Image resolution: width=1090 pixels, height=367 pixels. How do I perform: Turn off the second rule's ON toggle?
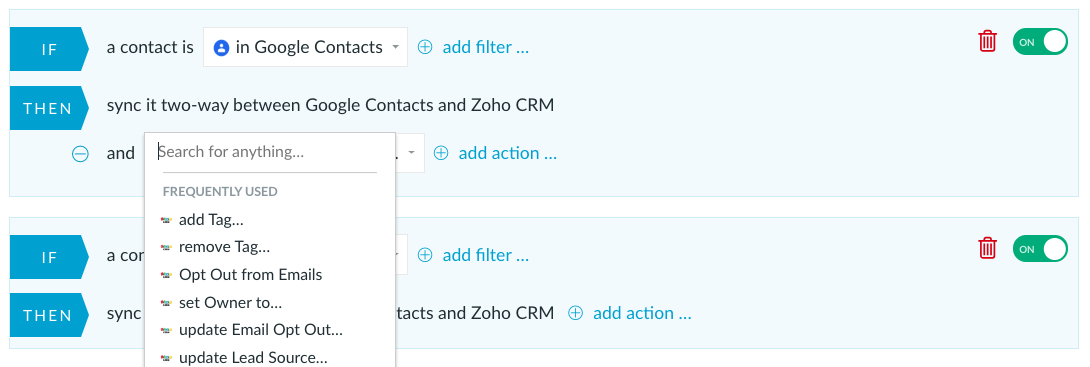click(x=1040, y=249)
